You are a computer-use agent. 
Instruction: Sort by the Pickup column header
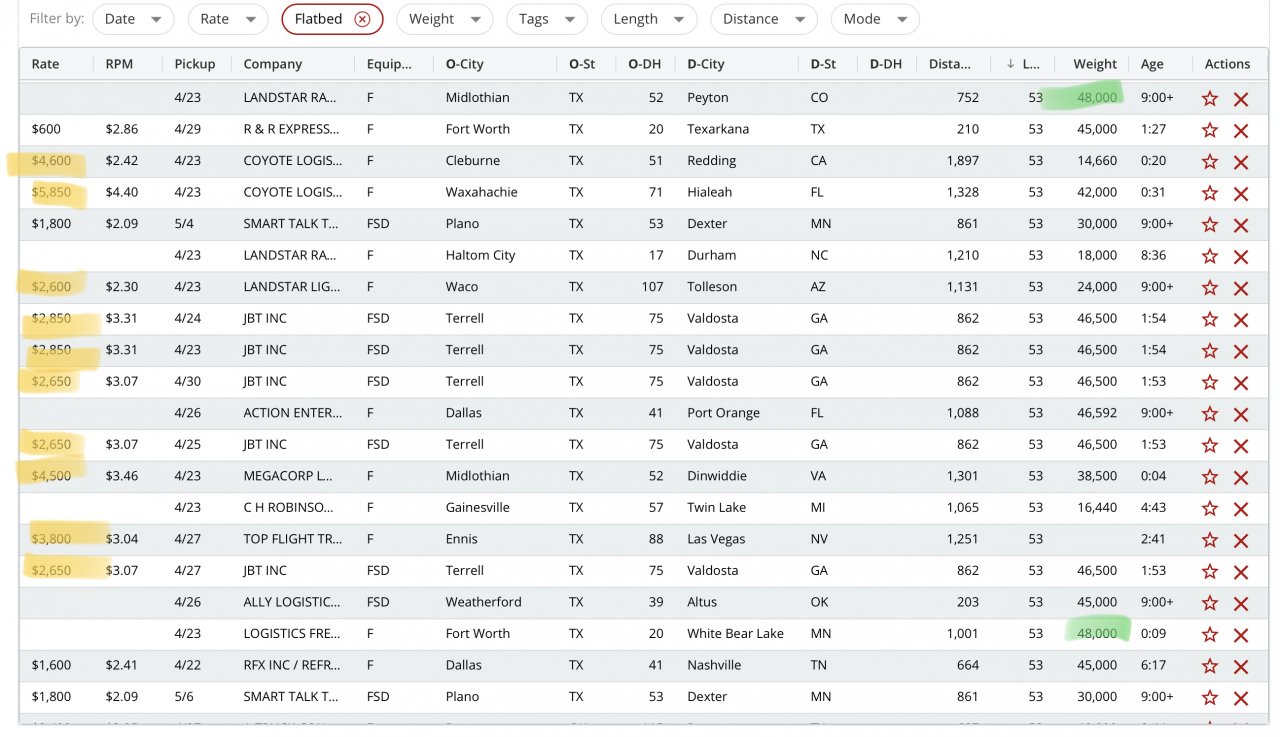(x=194, y=64)
